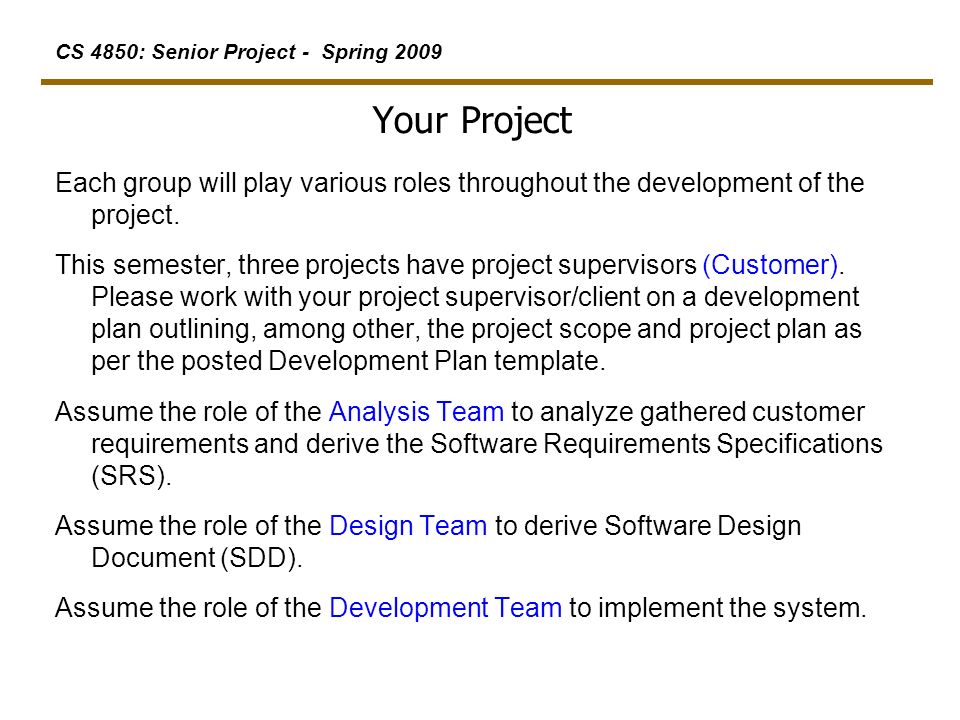Viewport: 960px width, 720px height.
Task: Click 'Spring 2009' in the header
Action: pos(382,52)
